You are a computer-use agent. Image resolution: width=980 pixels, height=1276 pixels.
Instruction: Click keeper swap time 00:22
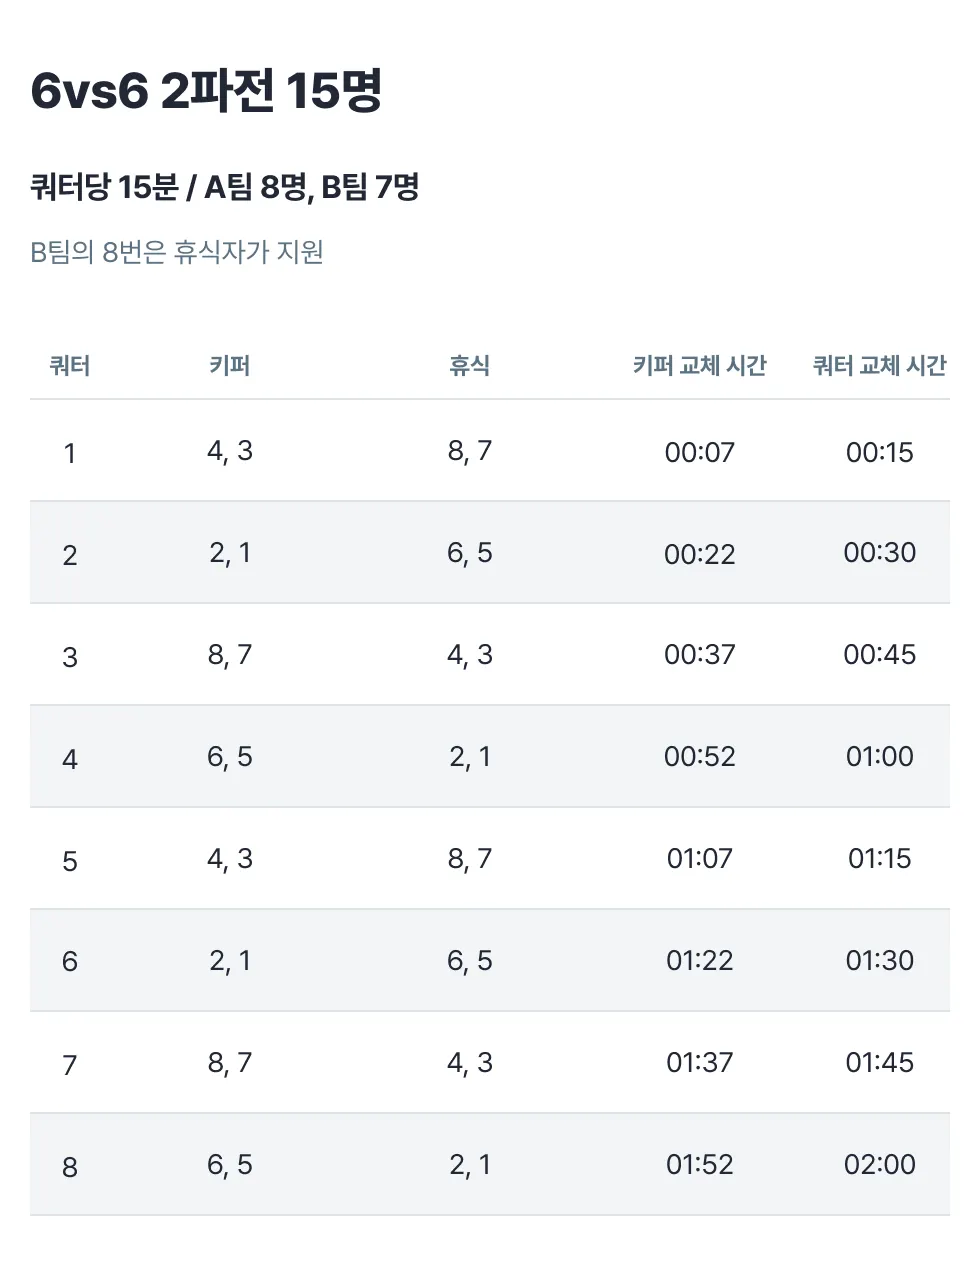(x=700, y=555)
